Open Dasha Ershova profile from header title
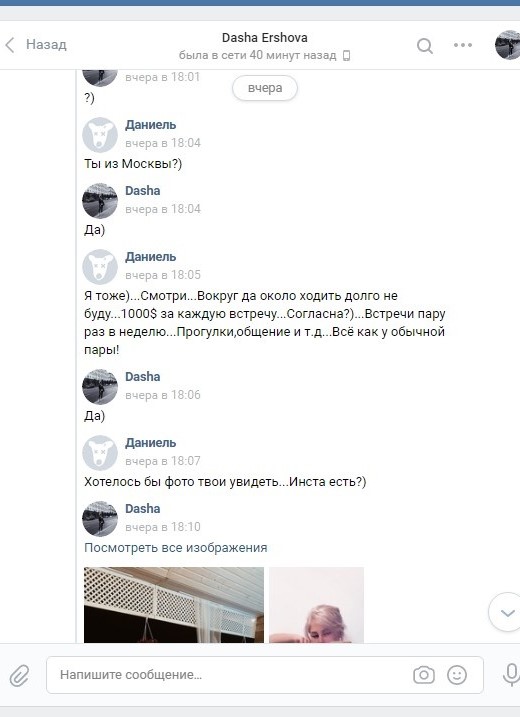Image resolution: width=520 pixels, height=717 pixels. click(x=264, y=37)
